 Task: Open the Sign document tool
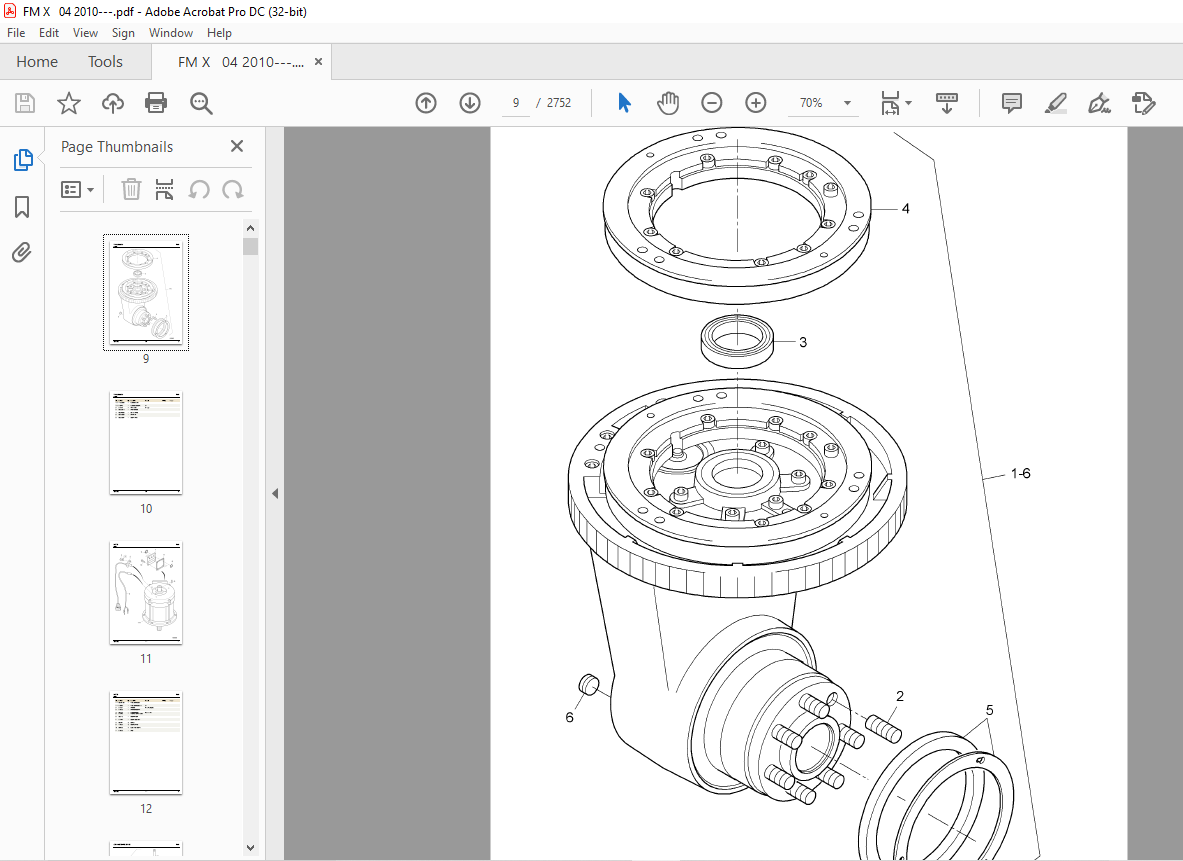tap(1099, 103)
